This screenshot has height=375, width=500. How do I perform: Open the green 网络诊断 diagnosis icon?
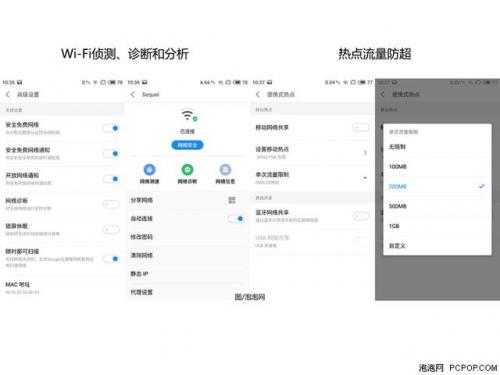(187, 170)
